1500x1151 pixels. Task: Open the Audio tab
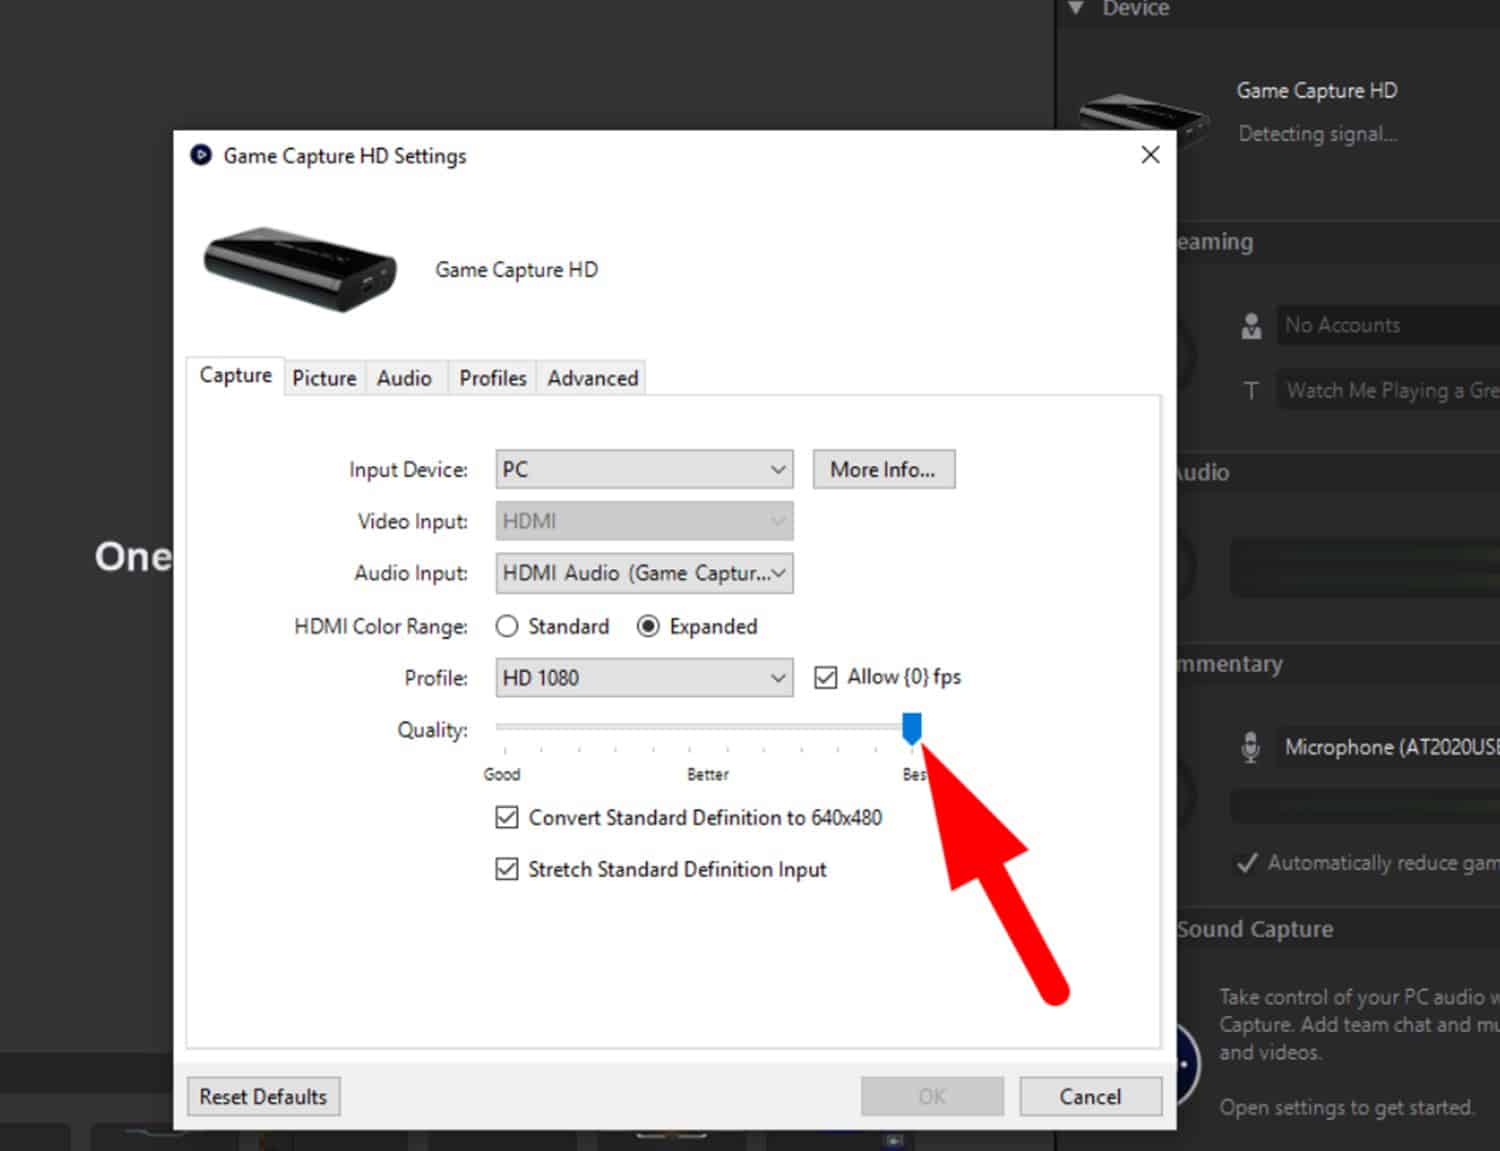coord(404,378)
